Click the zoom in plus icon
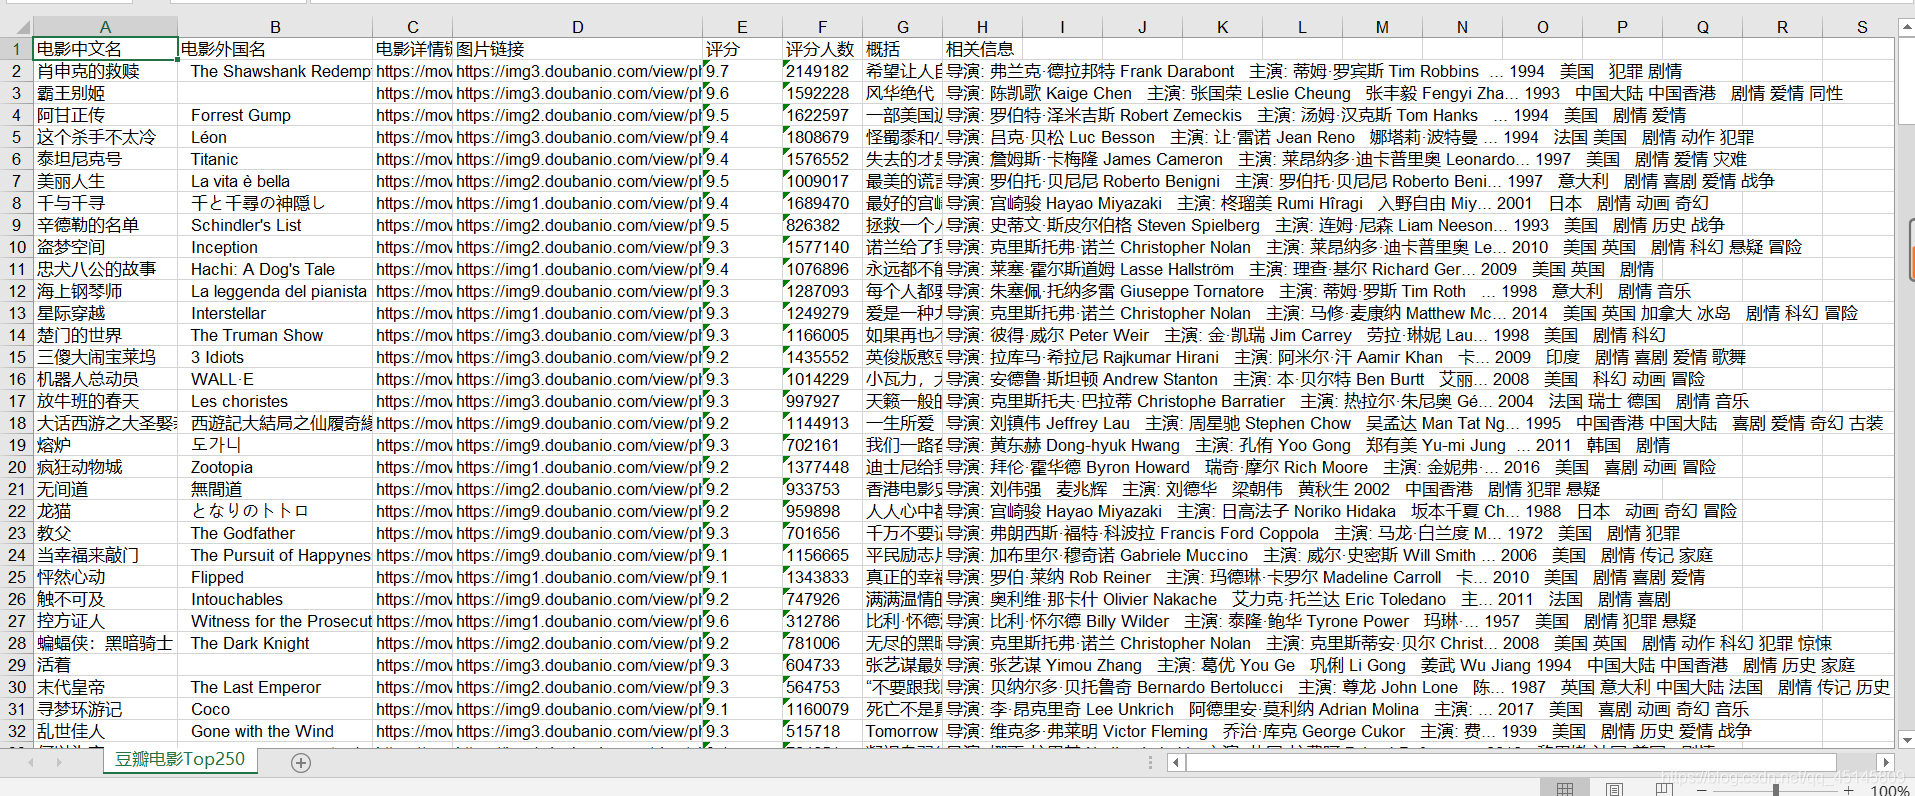 (x=1849, y=790)
